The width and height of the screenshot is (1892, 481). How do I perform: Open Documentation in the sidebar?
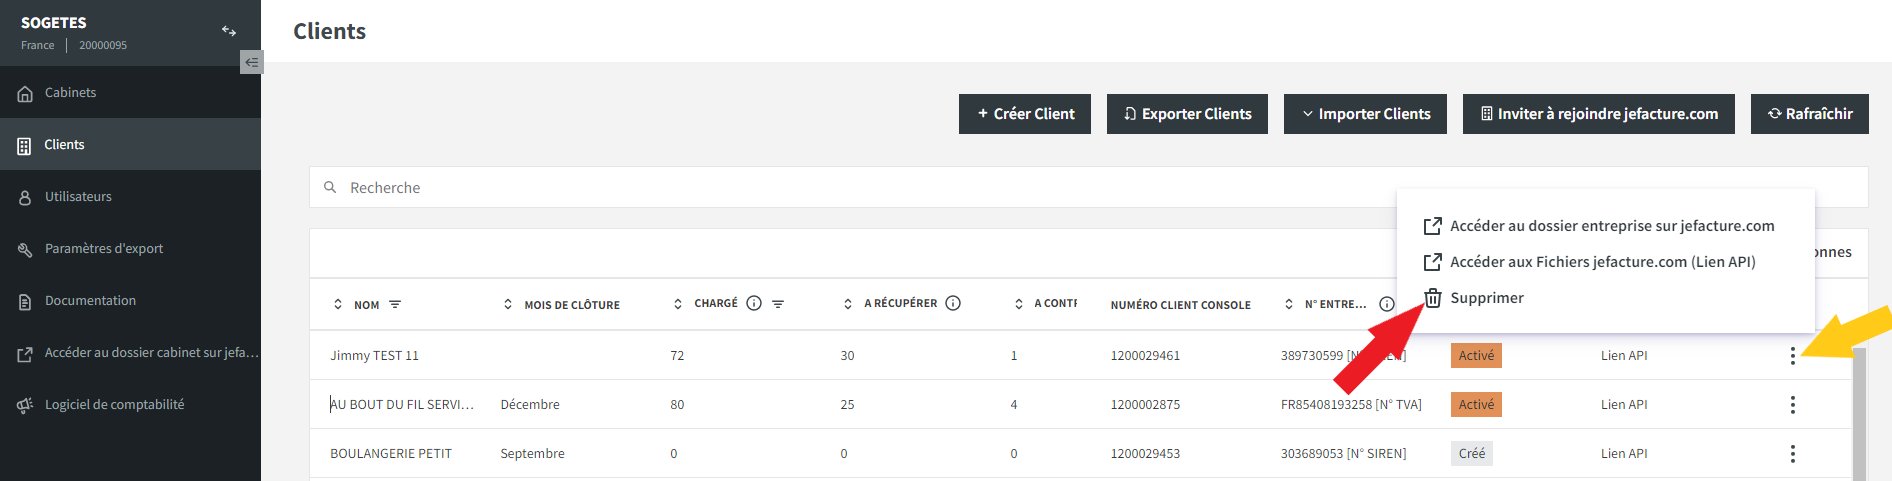point(130,300)
